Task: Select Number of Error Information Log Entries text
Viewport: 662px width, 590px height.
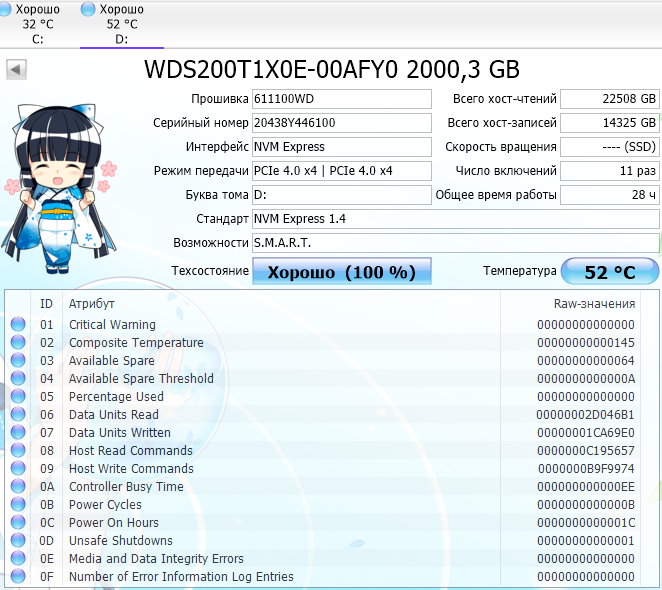Action: [181, 576]
